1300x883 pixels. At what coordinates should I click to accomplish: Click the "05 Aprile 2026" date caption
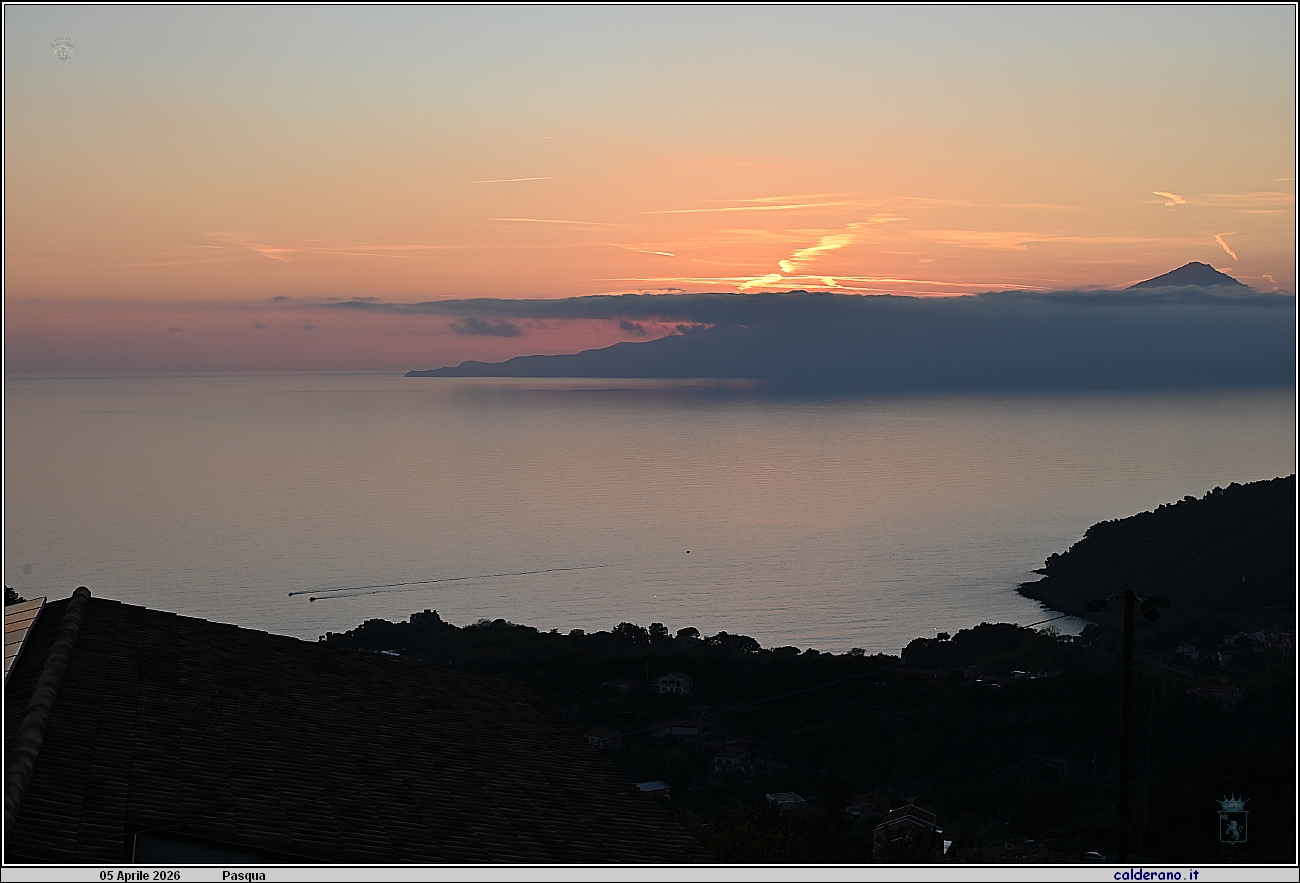(140, 875)
